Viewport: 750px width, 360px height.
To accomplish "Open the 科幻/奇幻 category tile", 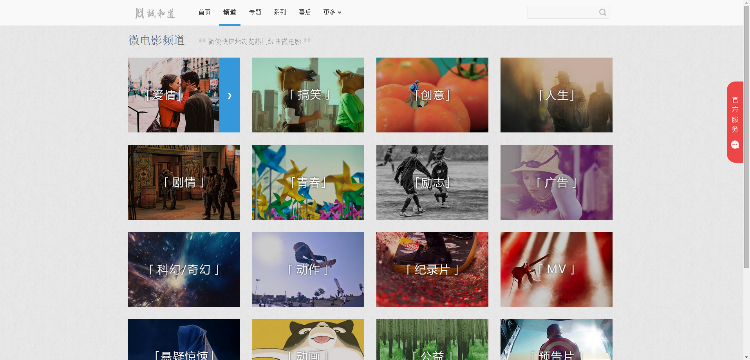I will (184, 270).
